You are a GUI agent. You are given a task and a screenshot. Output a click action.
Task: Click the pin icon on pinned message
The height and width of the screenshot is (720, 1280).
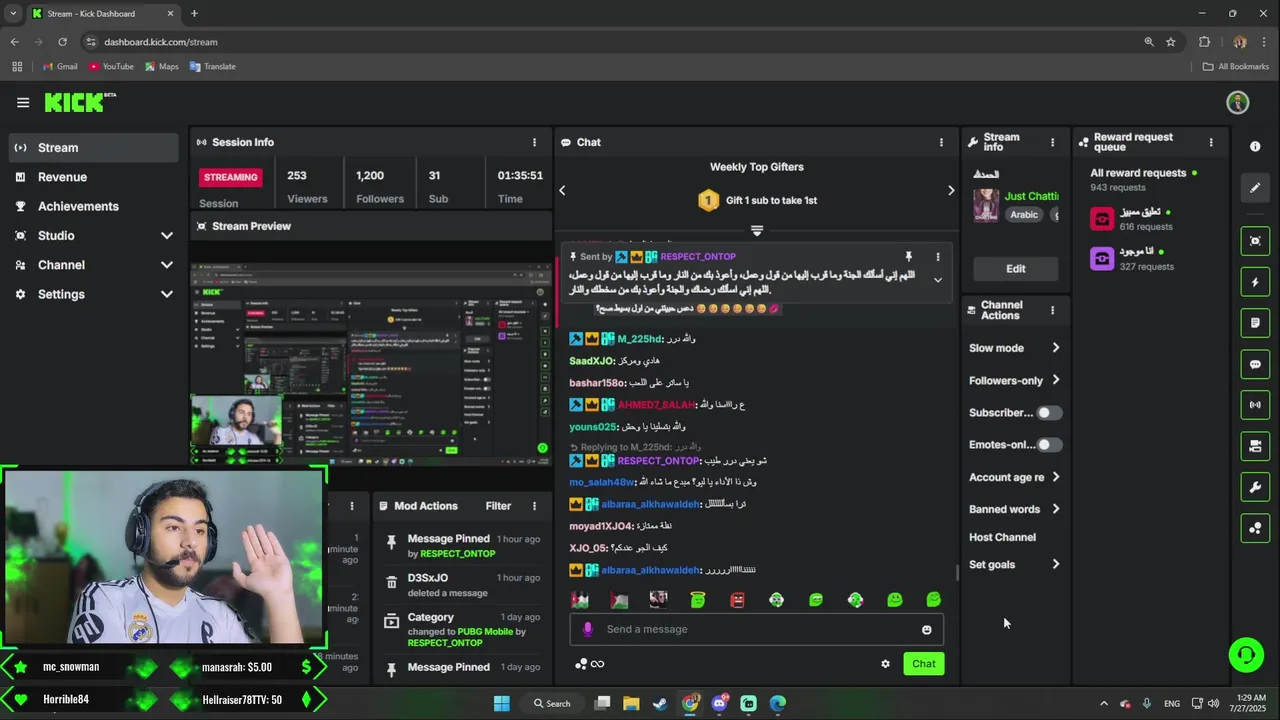point(908,257)
